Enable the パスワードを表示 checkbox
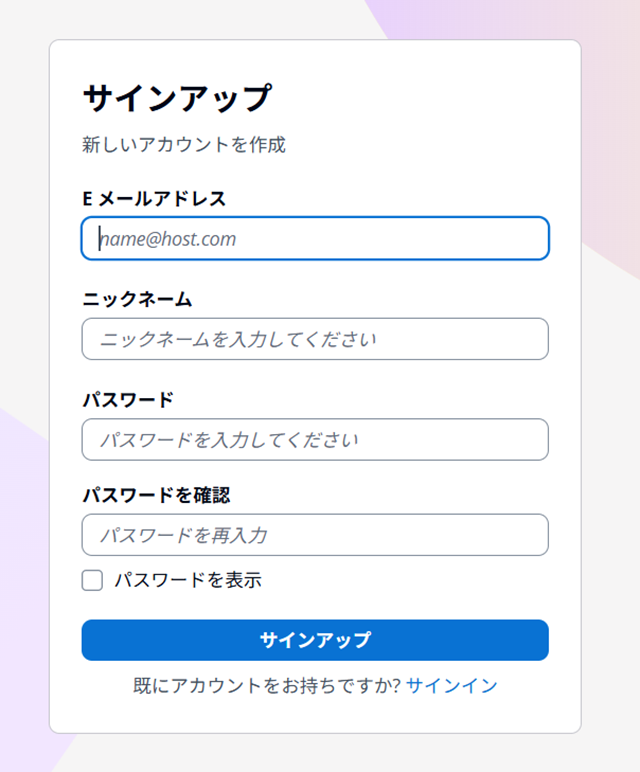This screenshot has width=640, height=772. [x=92, y=580]
